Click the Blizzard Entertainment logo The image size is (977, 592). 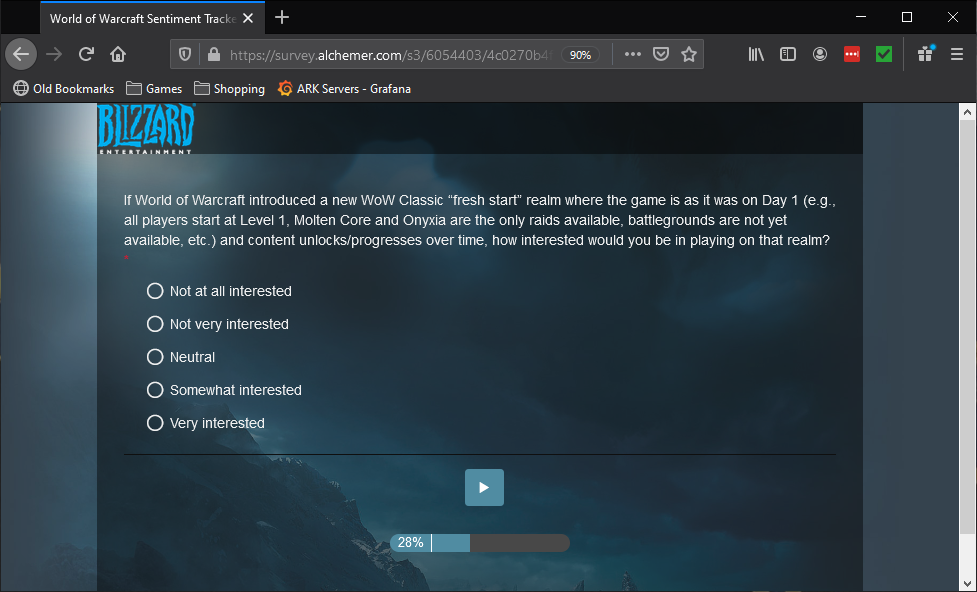pyautogui.click(x=146, y=129)
